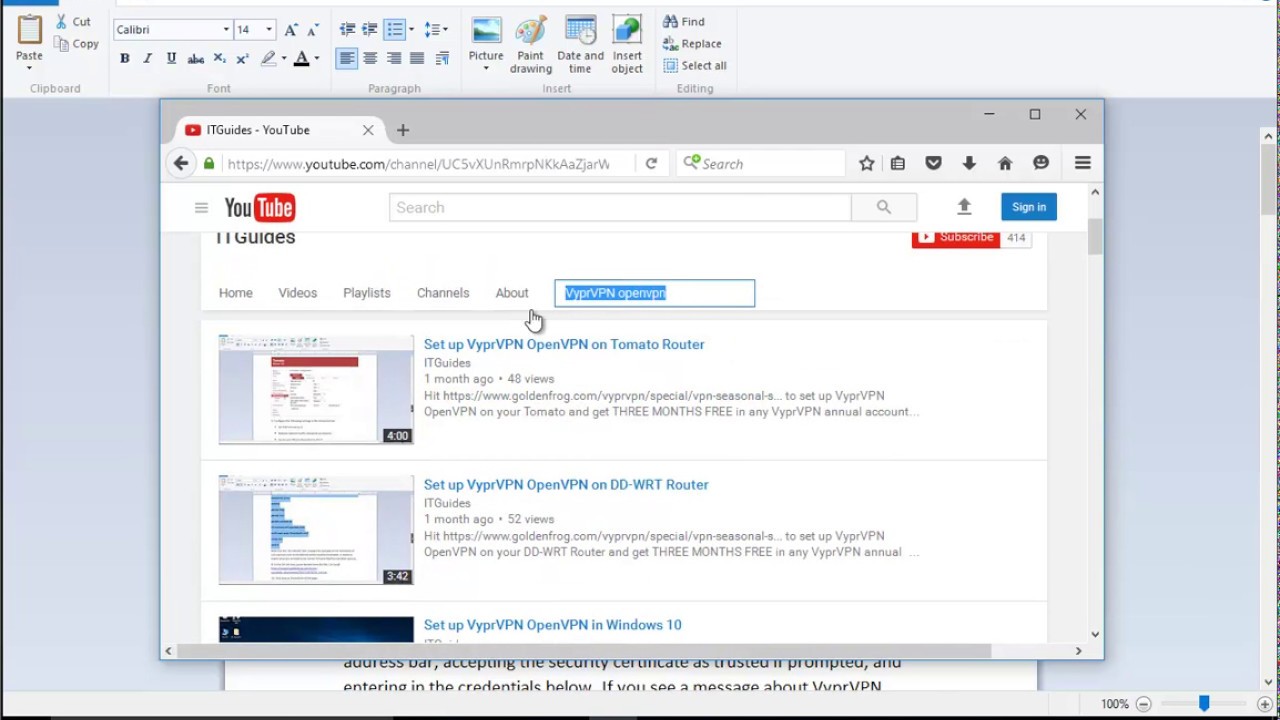Open the channel Channels tab
This screenshot has height=720, width=1280.
tap(443, 293)
